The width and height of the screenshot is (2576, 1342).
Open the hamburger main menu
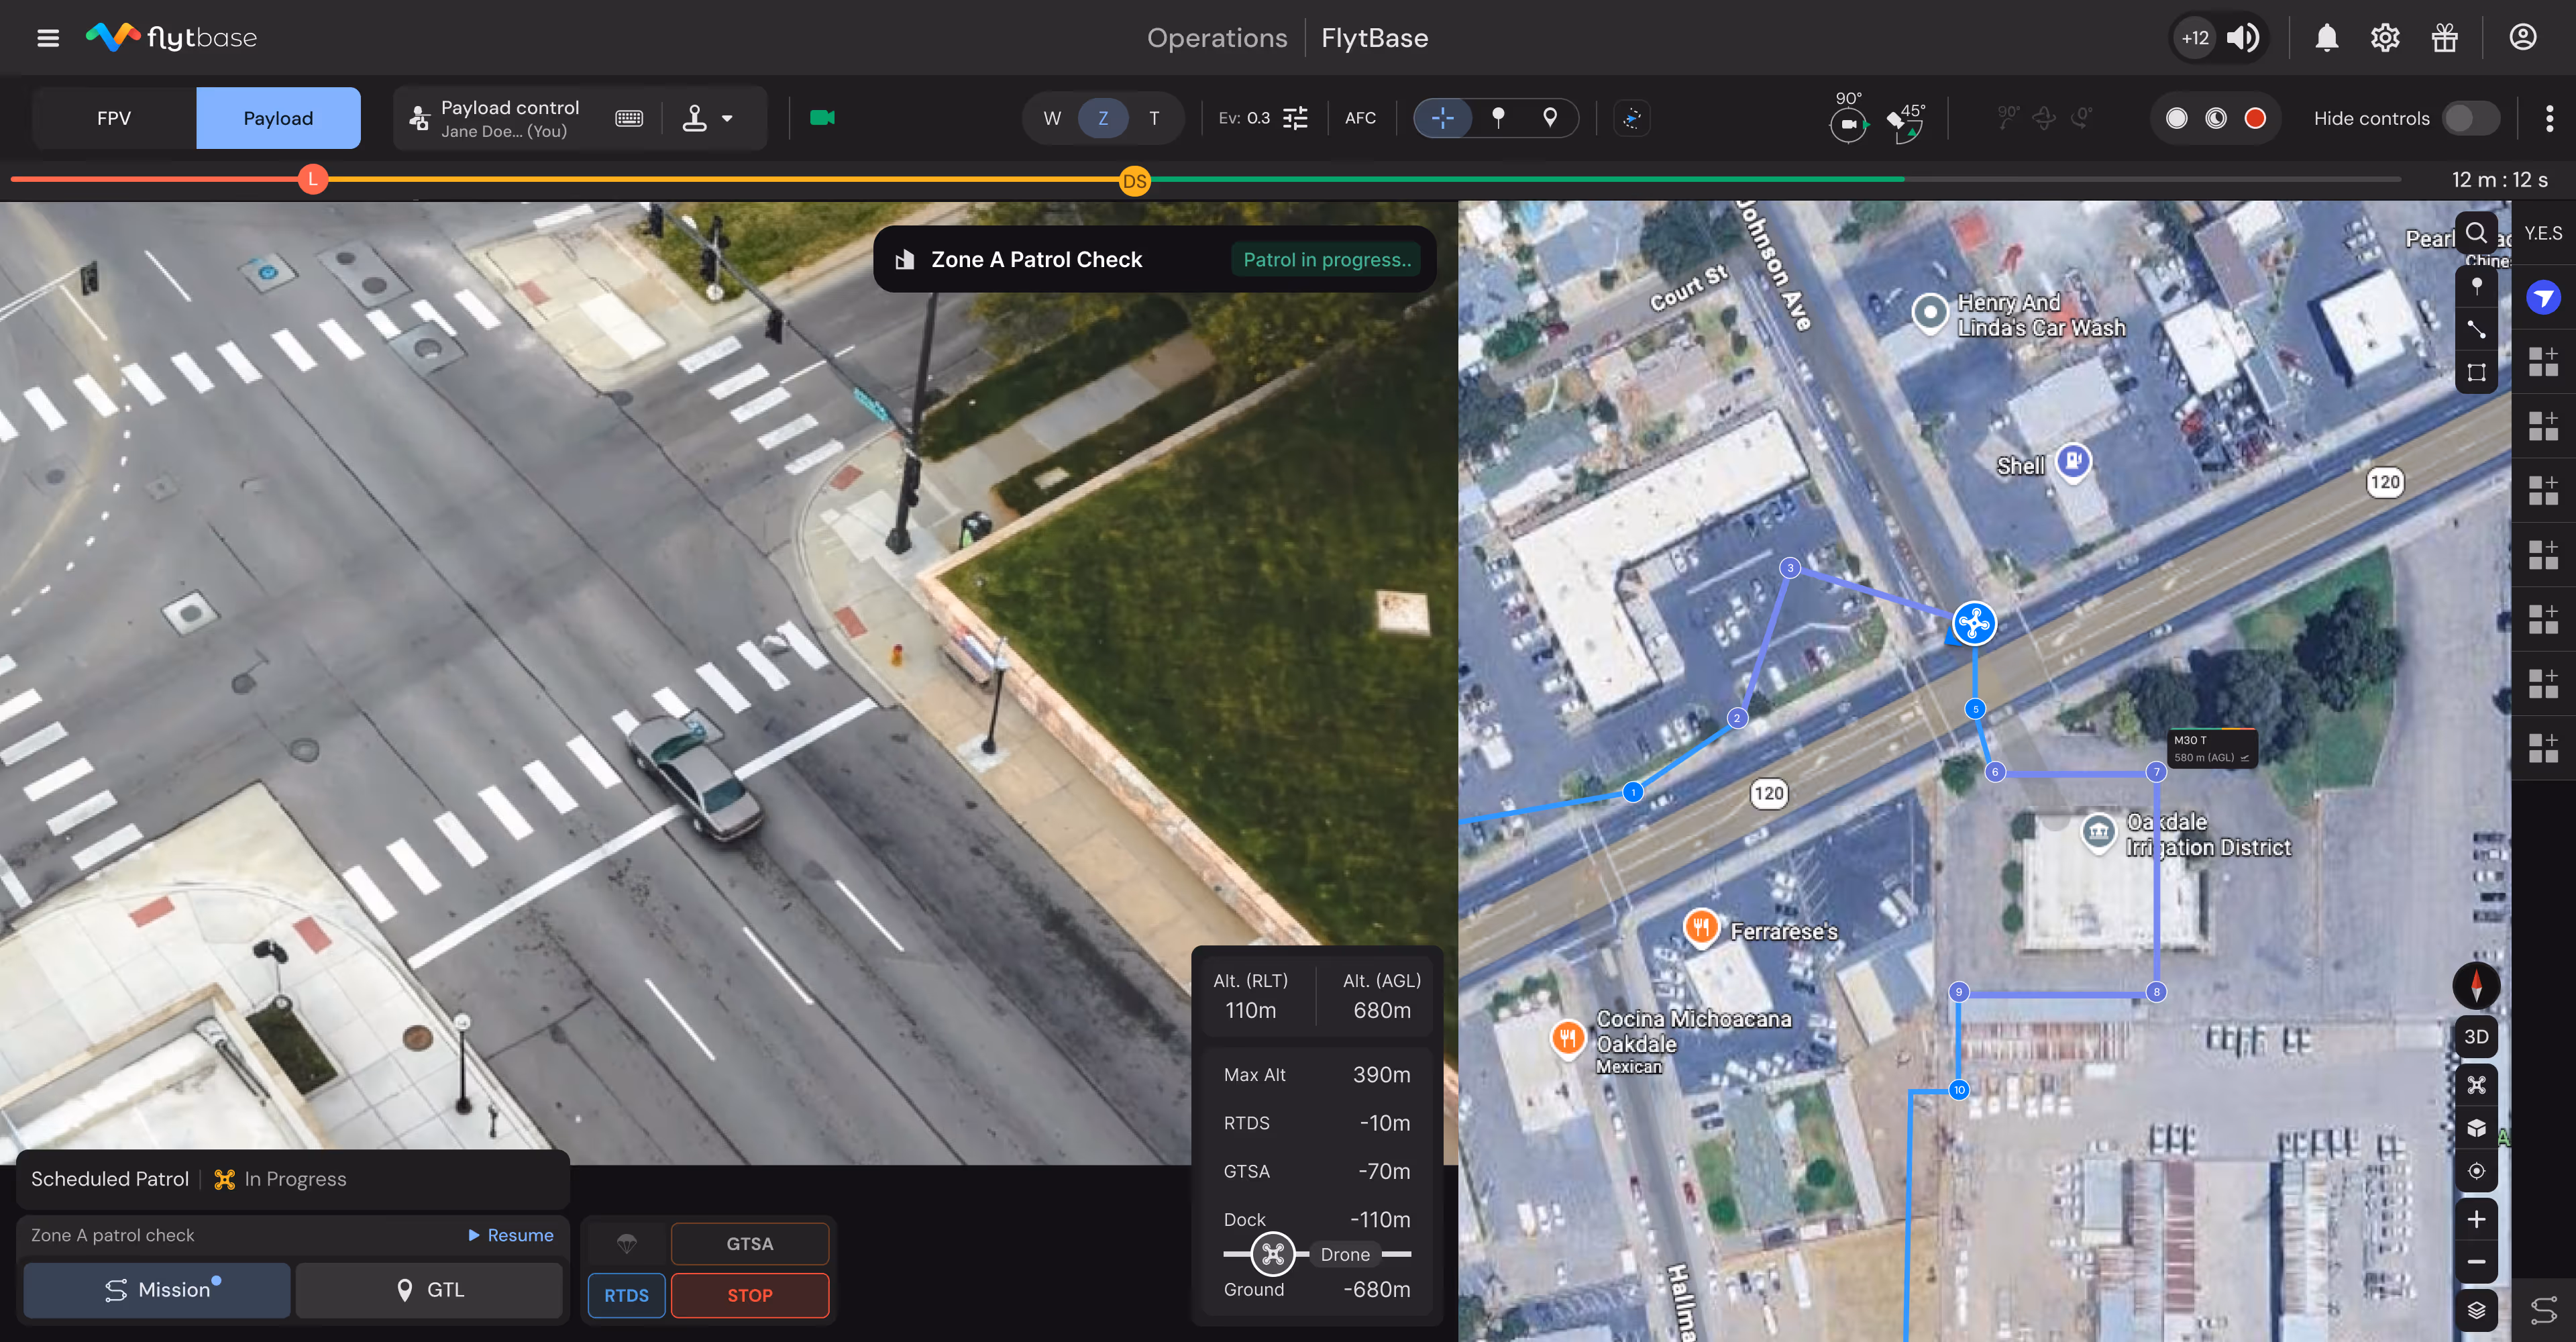click(47, 38)
